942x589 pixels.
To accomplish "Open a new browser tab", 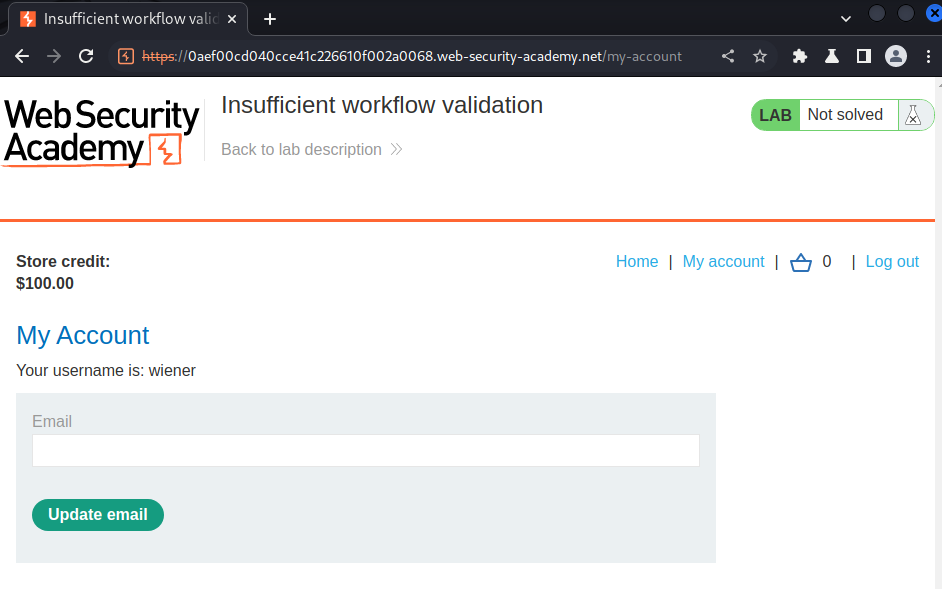I will pyautogui.click(x=270, y=19).
